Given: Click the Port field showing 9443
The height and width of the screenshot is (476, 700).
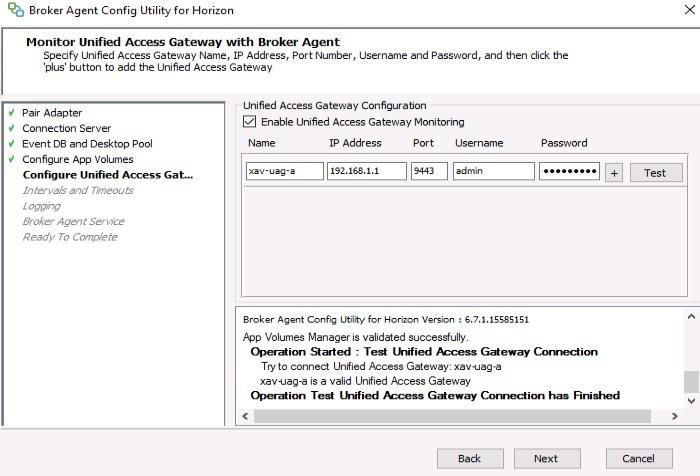Looking at the screenshot, I should click(429, 171).
